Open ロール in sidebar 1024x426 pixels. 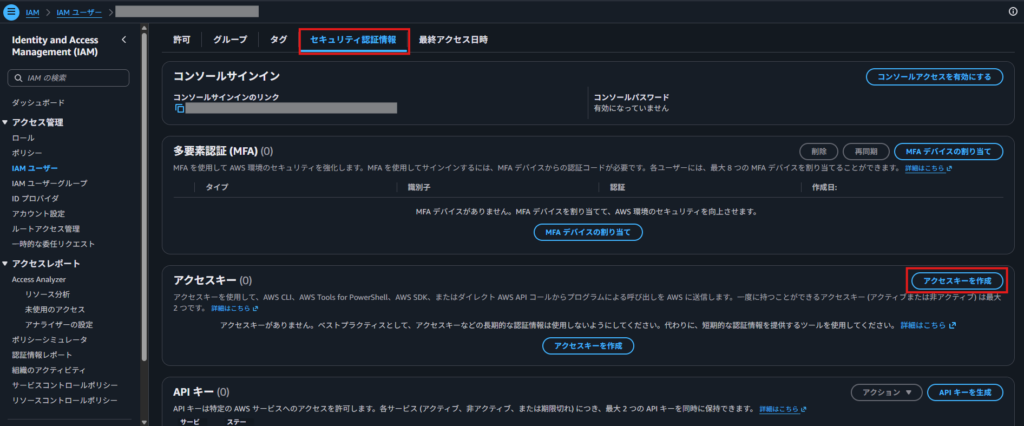point(23,138)
